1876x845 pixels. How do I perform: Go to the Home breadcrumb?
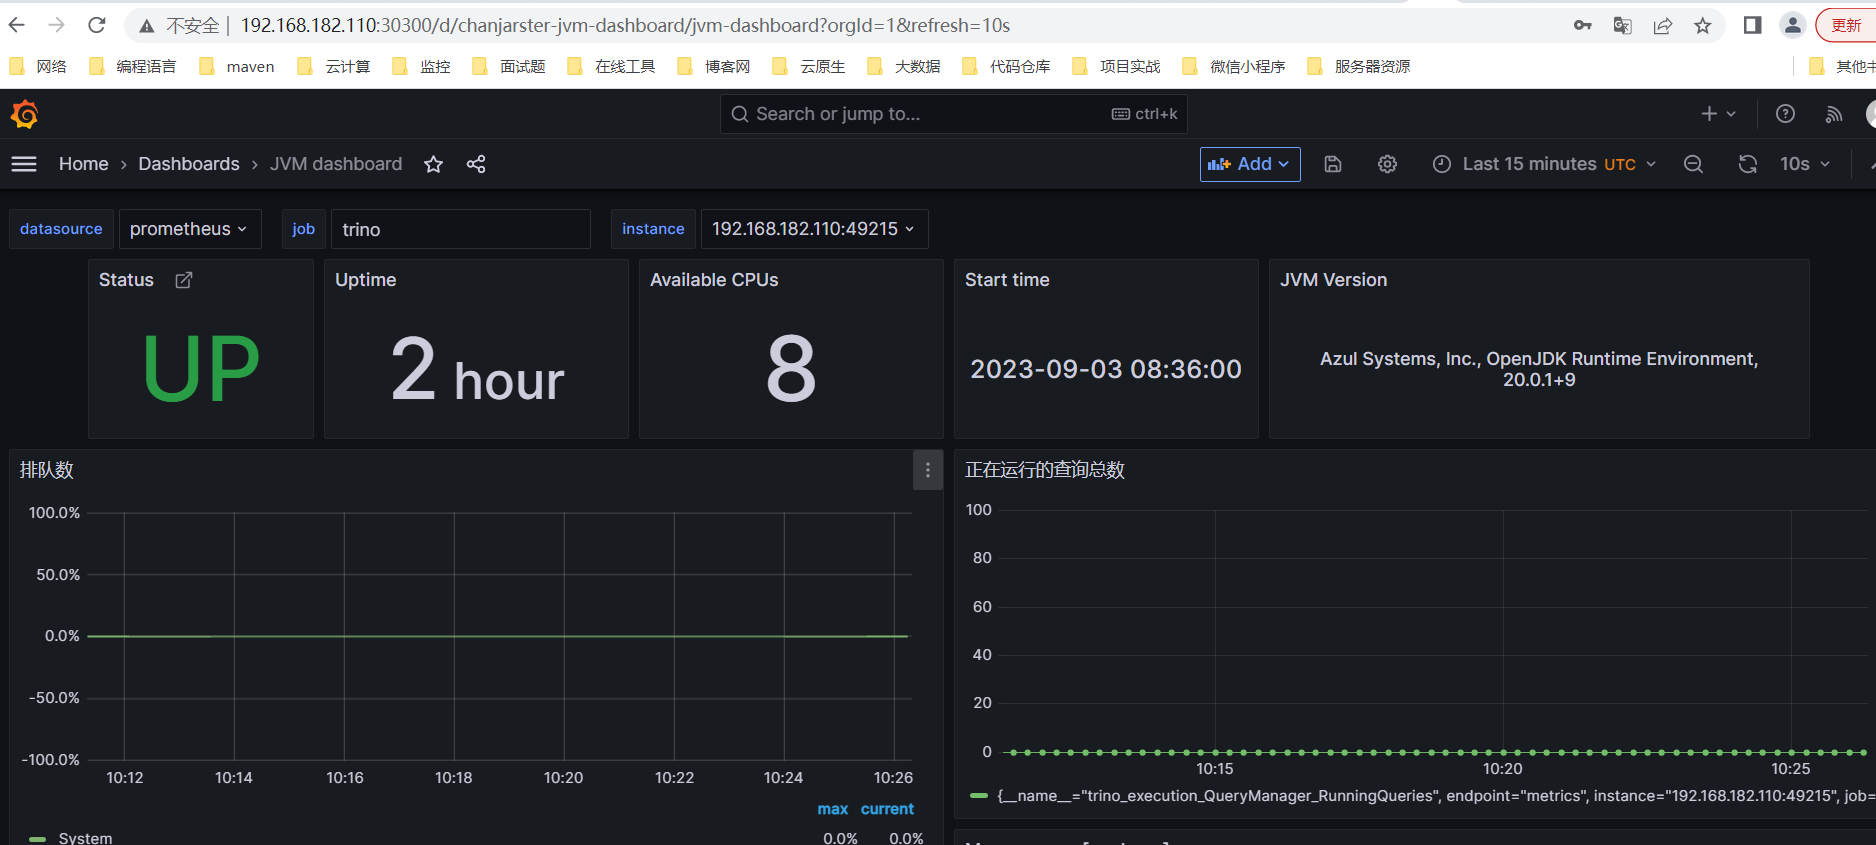click(83, 164)
